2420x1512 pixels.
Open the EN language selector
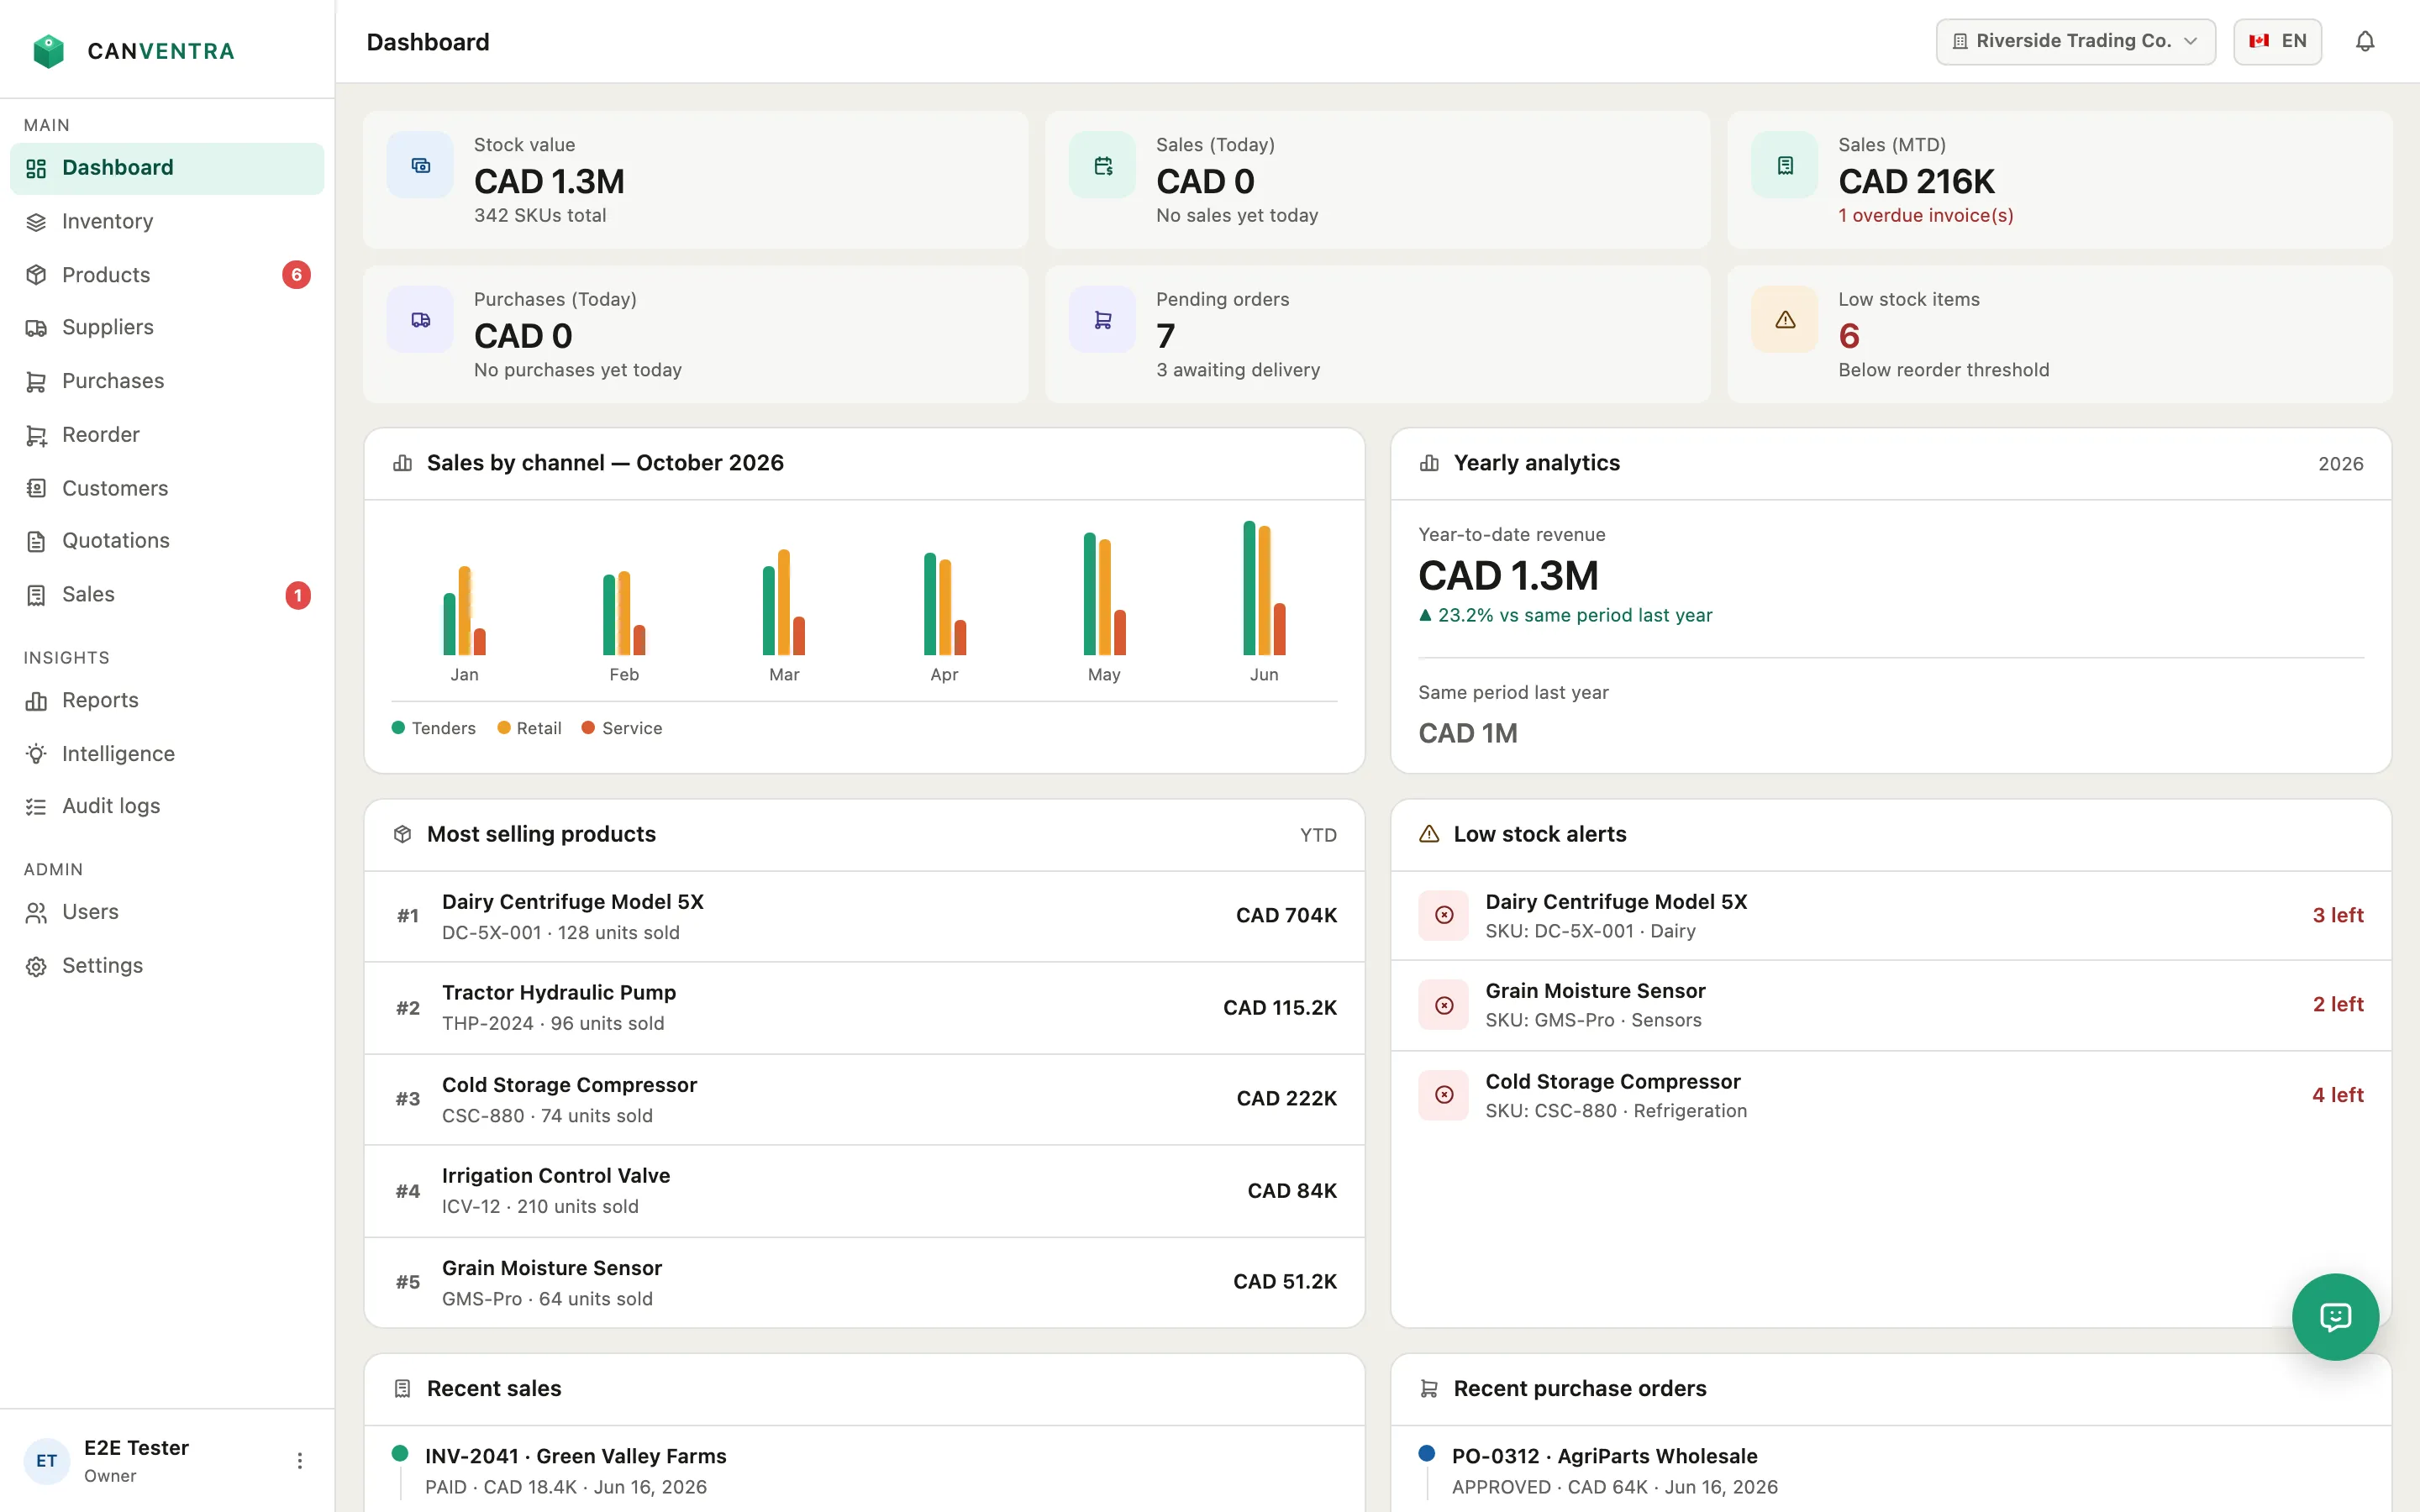click(x=2277, y=41)
